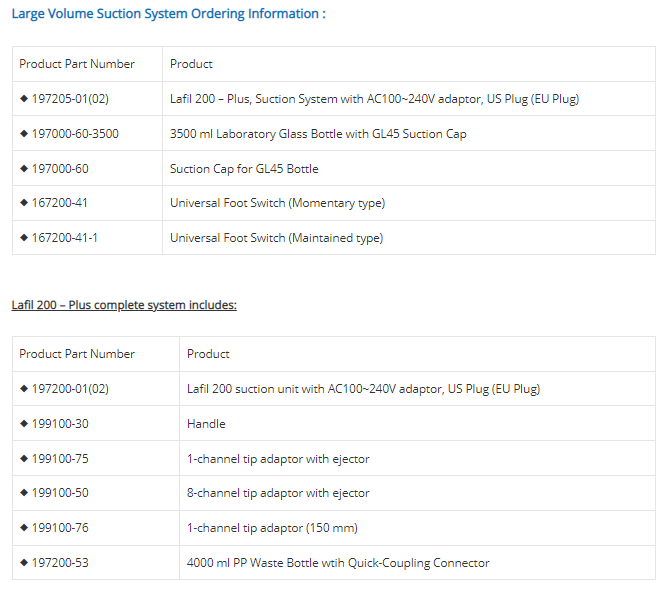Select 8-channel tip adaptor with ejector
The height and width of the screenshot is (597, 666).
[x=278, y=493]
